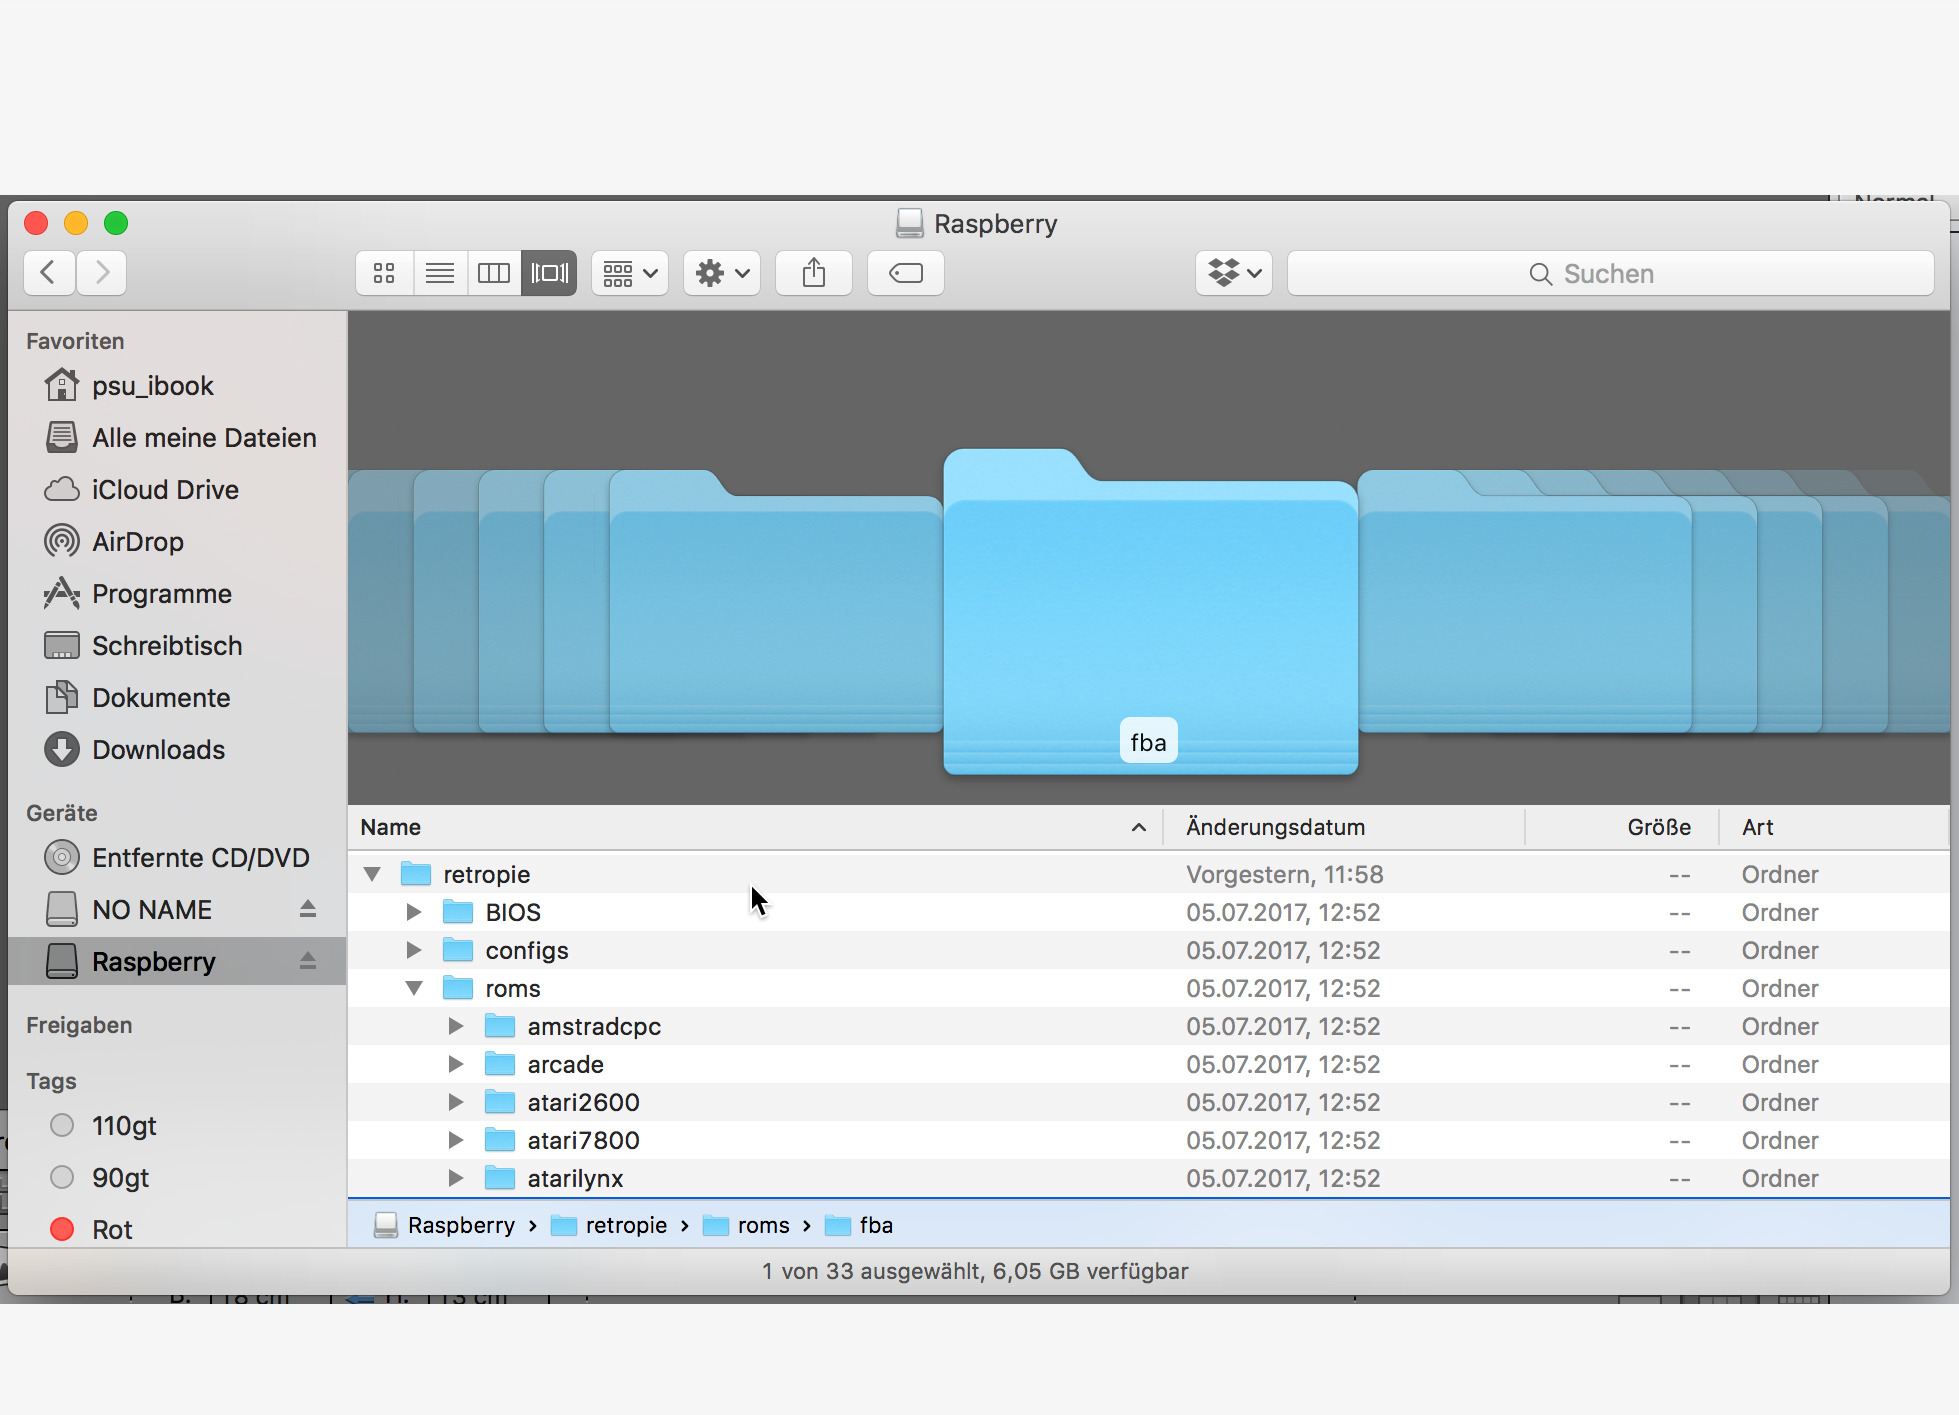The height and width of the screenshot is (1415, 1959).
Task: Click the Edit Tags toolbar icon
Action: 906,273
